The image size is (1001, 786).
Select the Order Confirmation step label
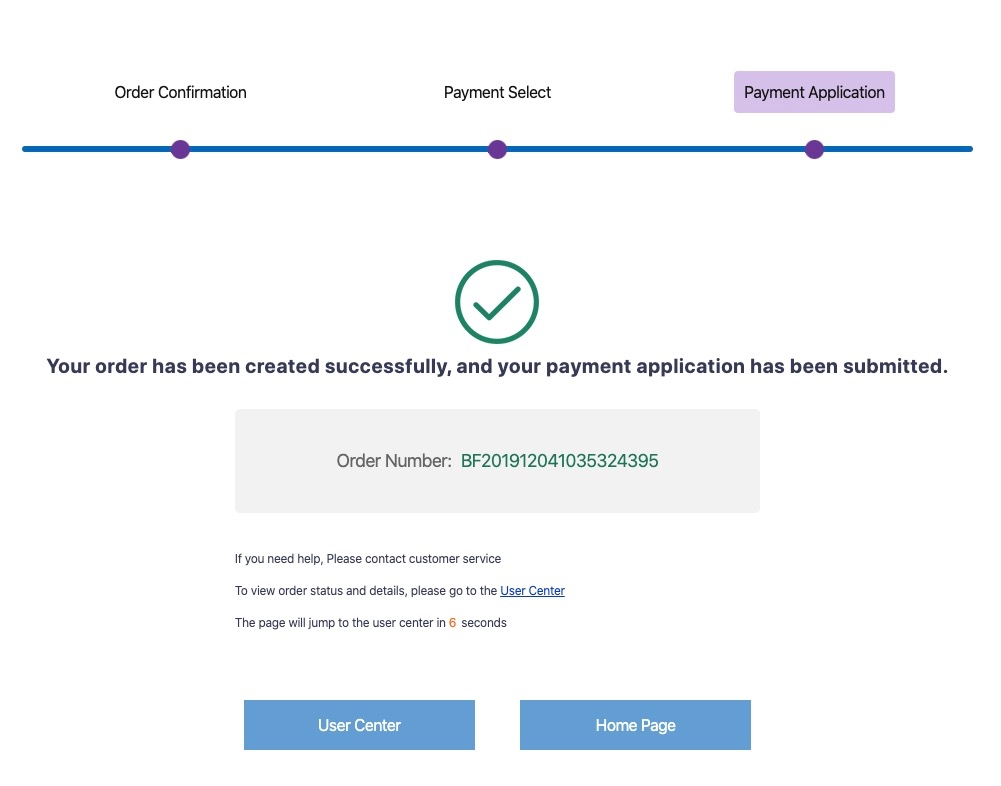tap(180, 92)
